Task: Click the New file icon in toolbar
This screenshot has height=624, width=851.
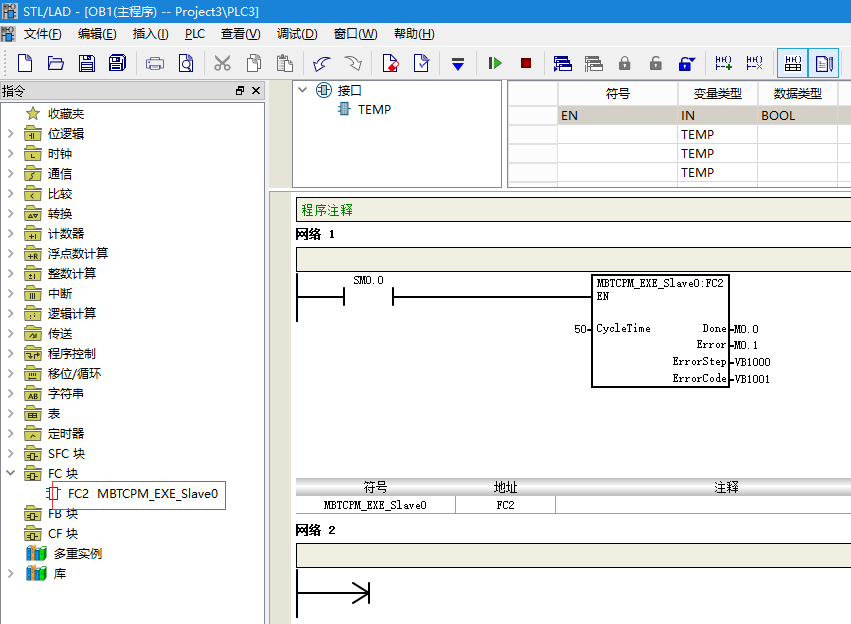Action: pos(25,63)
